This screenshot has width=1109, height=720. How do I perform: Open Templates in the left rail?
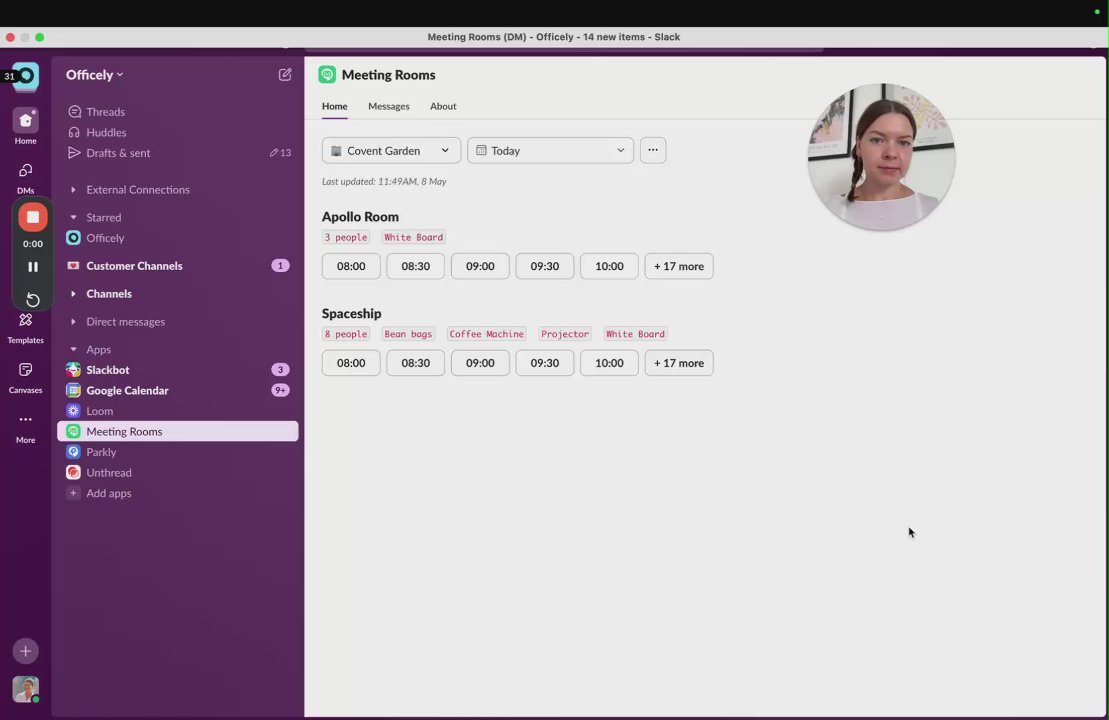25,327
